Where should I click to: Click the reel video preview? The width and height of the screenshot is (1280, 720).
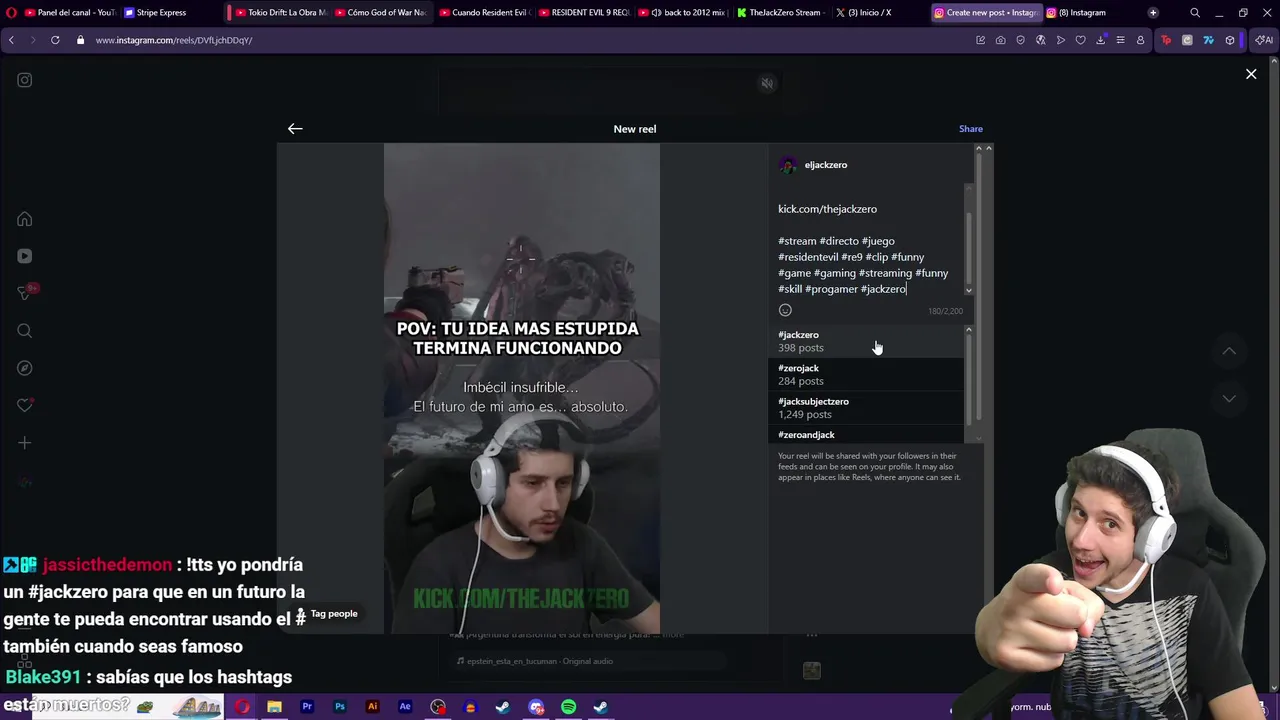[x=522, y=388]
